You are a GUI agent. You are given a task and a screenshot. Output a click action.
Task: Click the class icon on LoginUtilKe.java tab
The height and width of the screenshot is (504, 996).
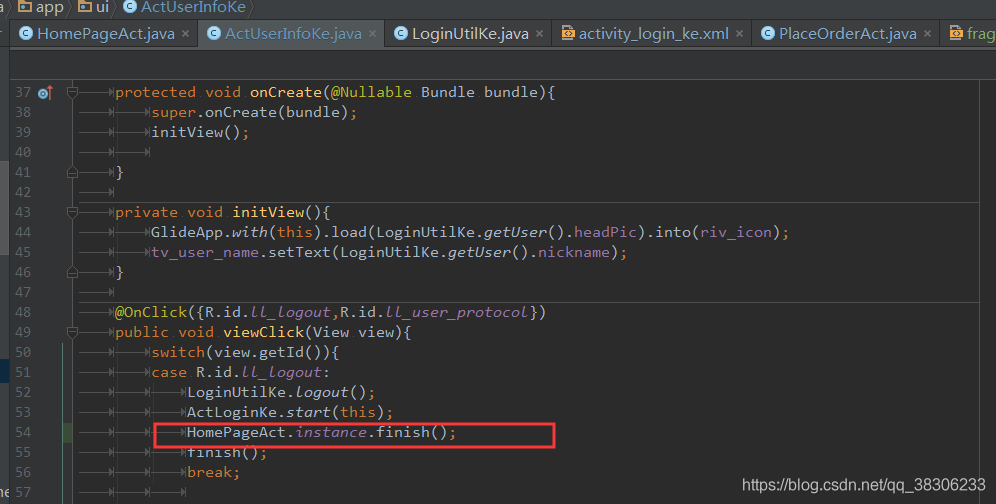point(401,34)
